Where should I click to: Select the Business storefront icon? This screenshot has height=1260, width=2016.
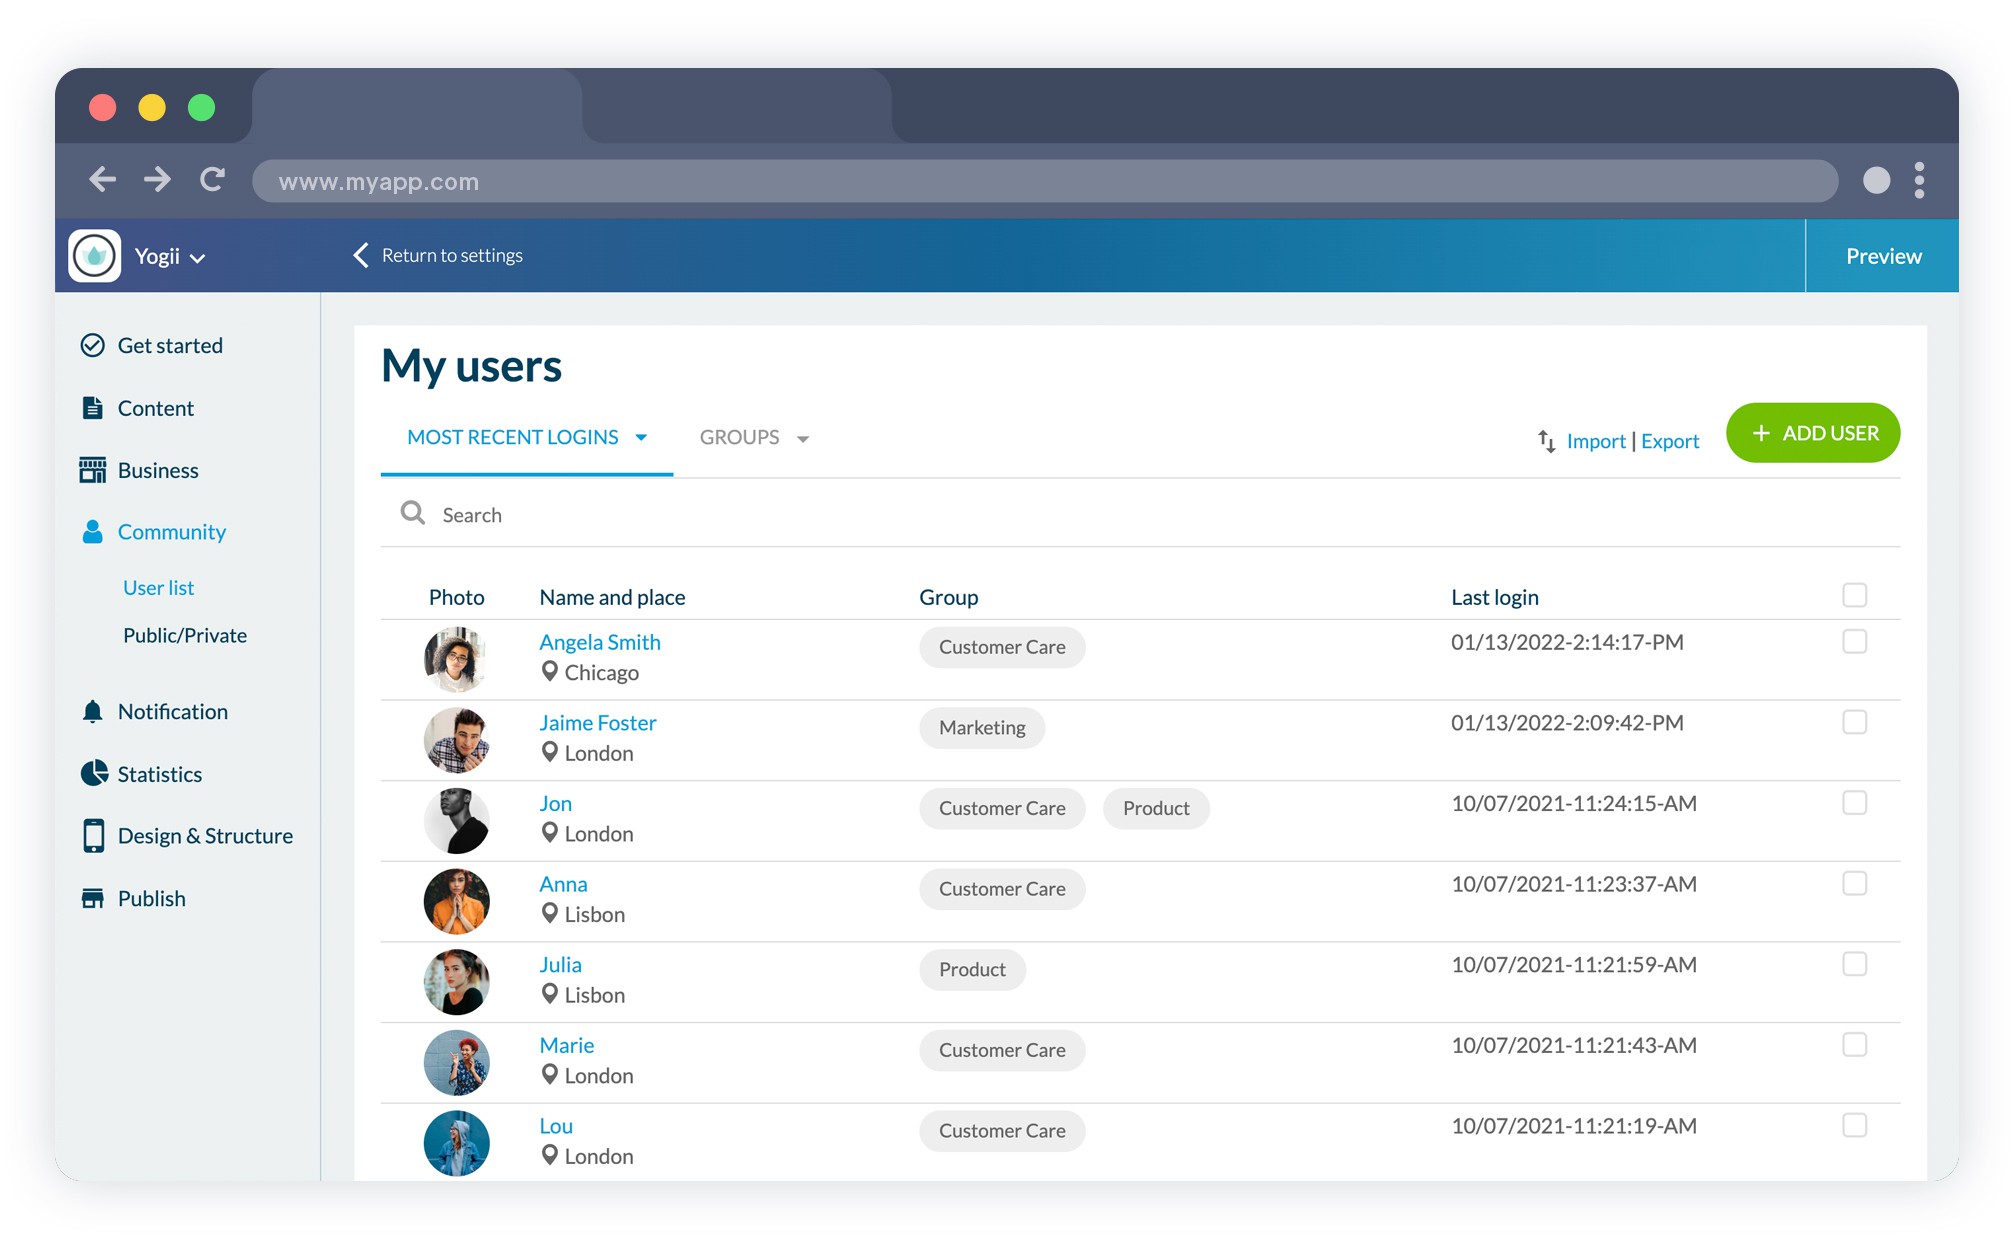(x=92, y=470)
